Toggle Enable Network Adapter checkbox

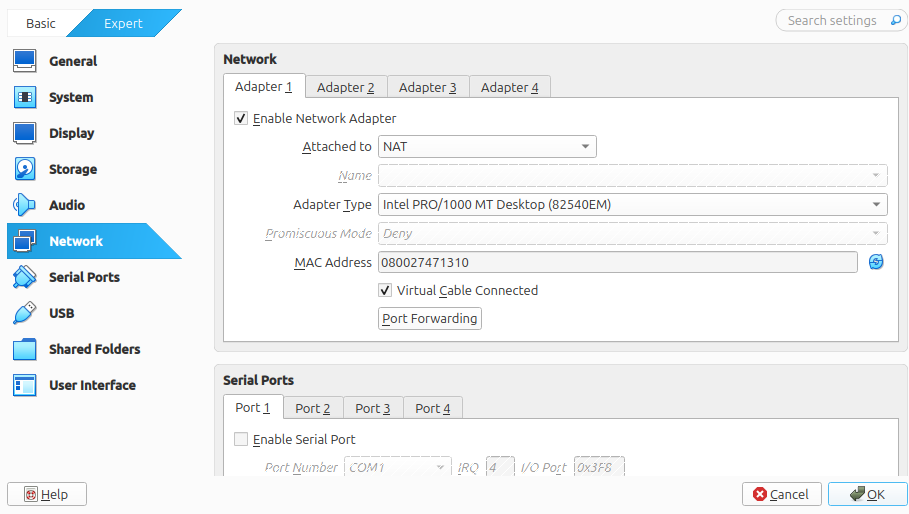click(x=241, y=118)
